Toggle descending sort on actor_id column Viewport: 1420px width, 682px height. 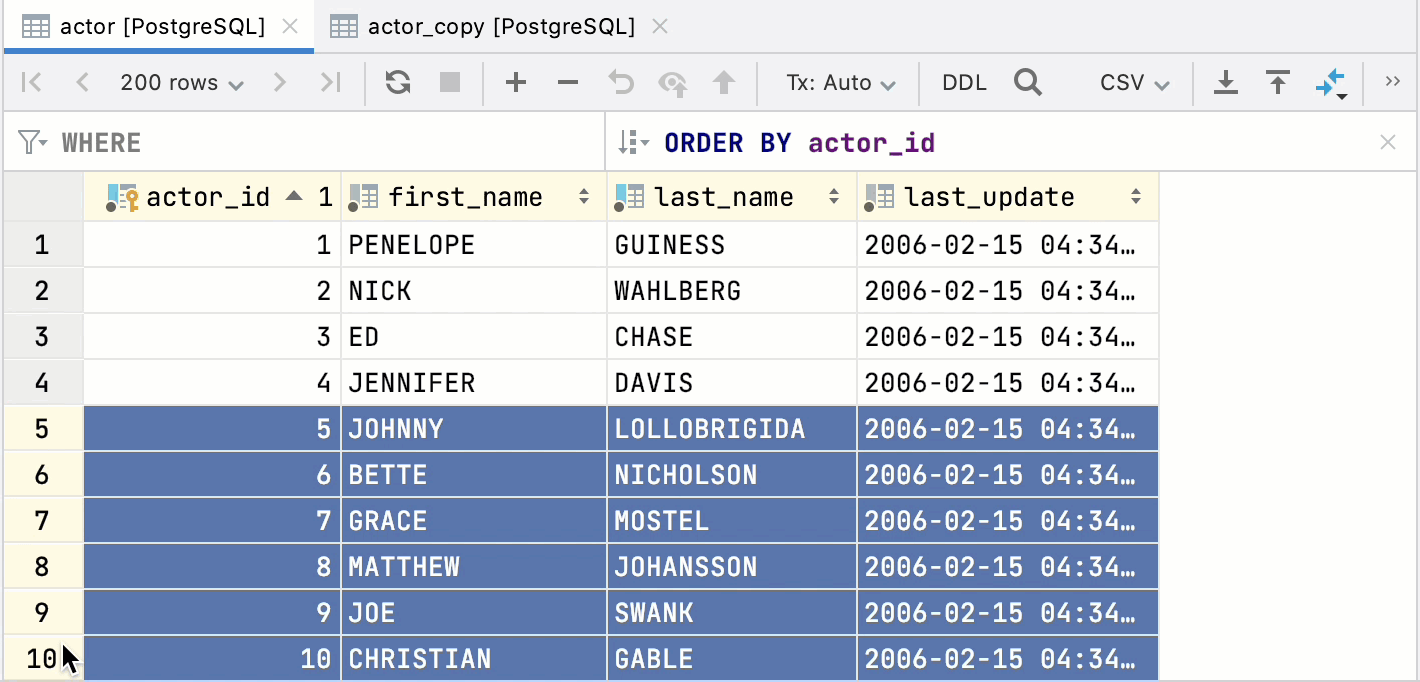click(295, 196)
